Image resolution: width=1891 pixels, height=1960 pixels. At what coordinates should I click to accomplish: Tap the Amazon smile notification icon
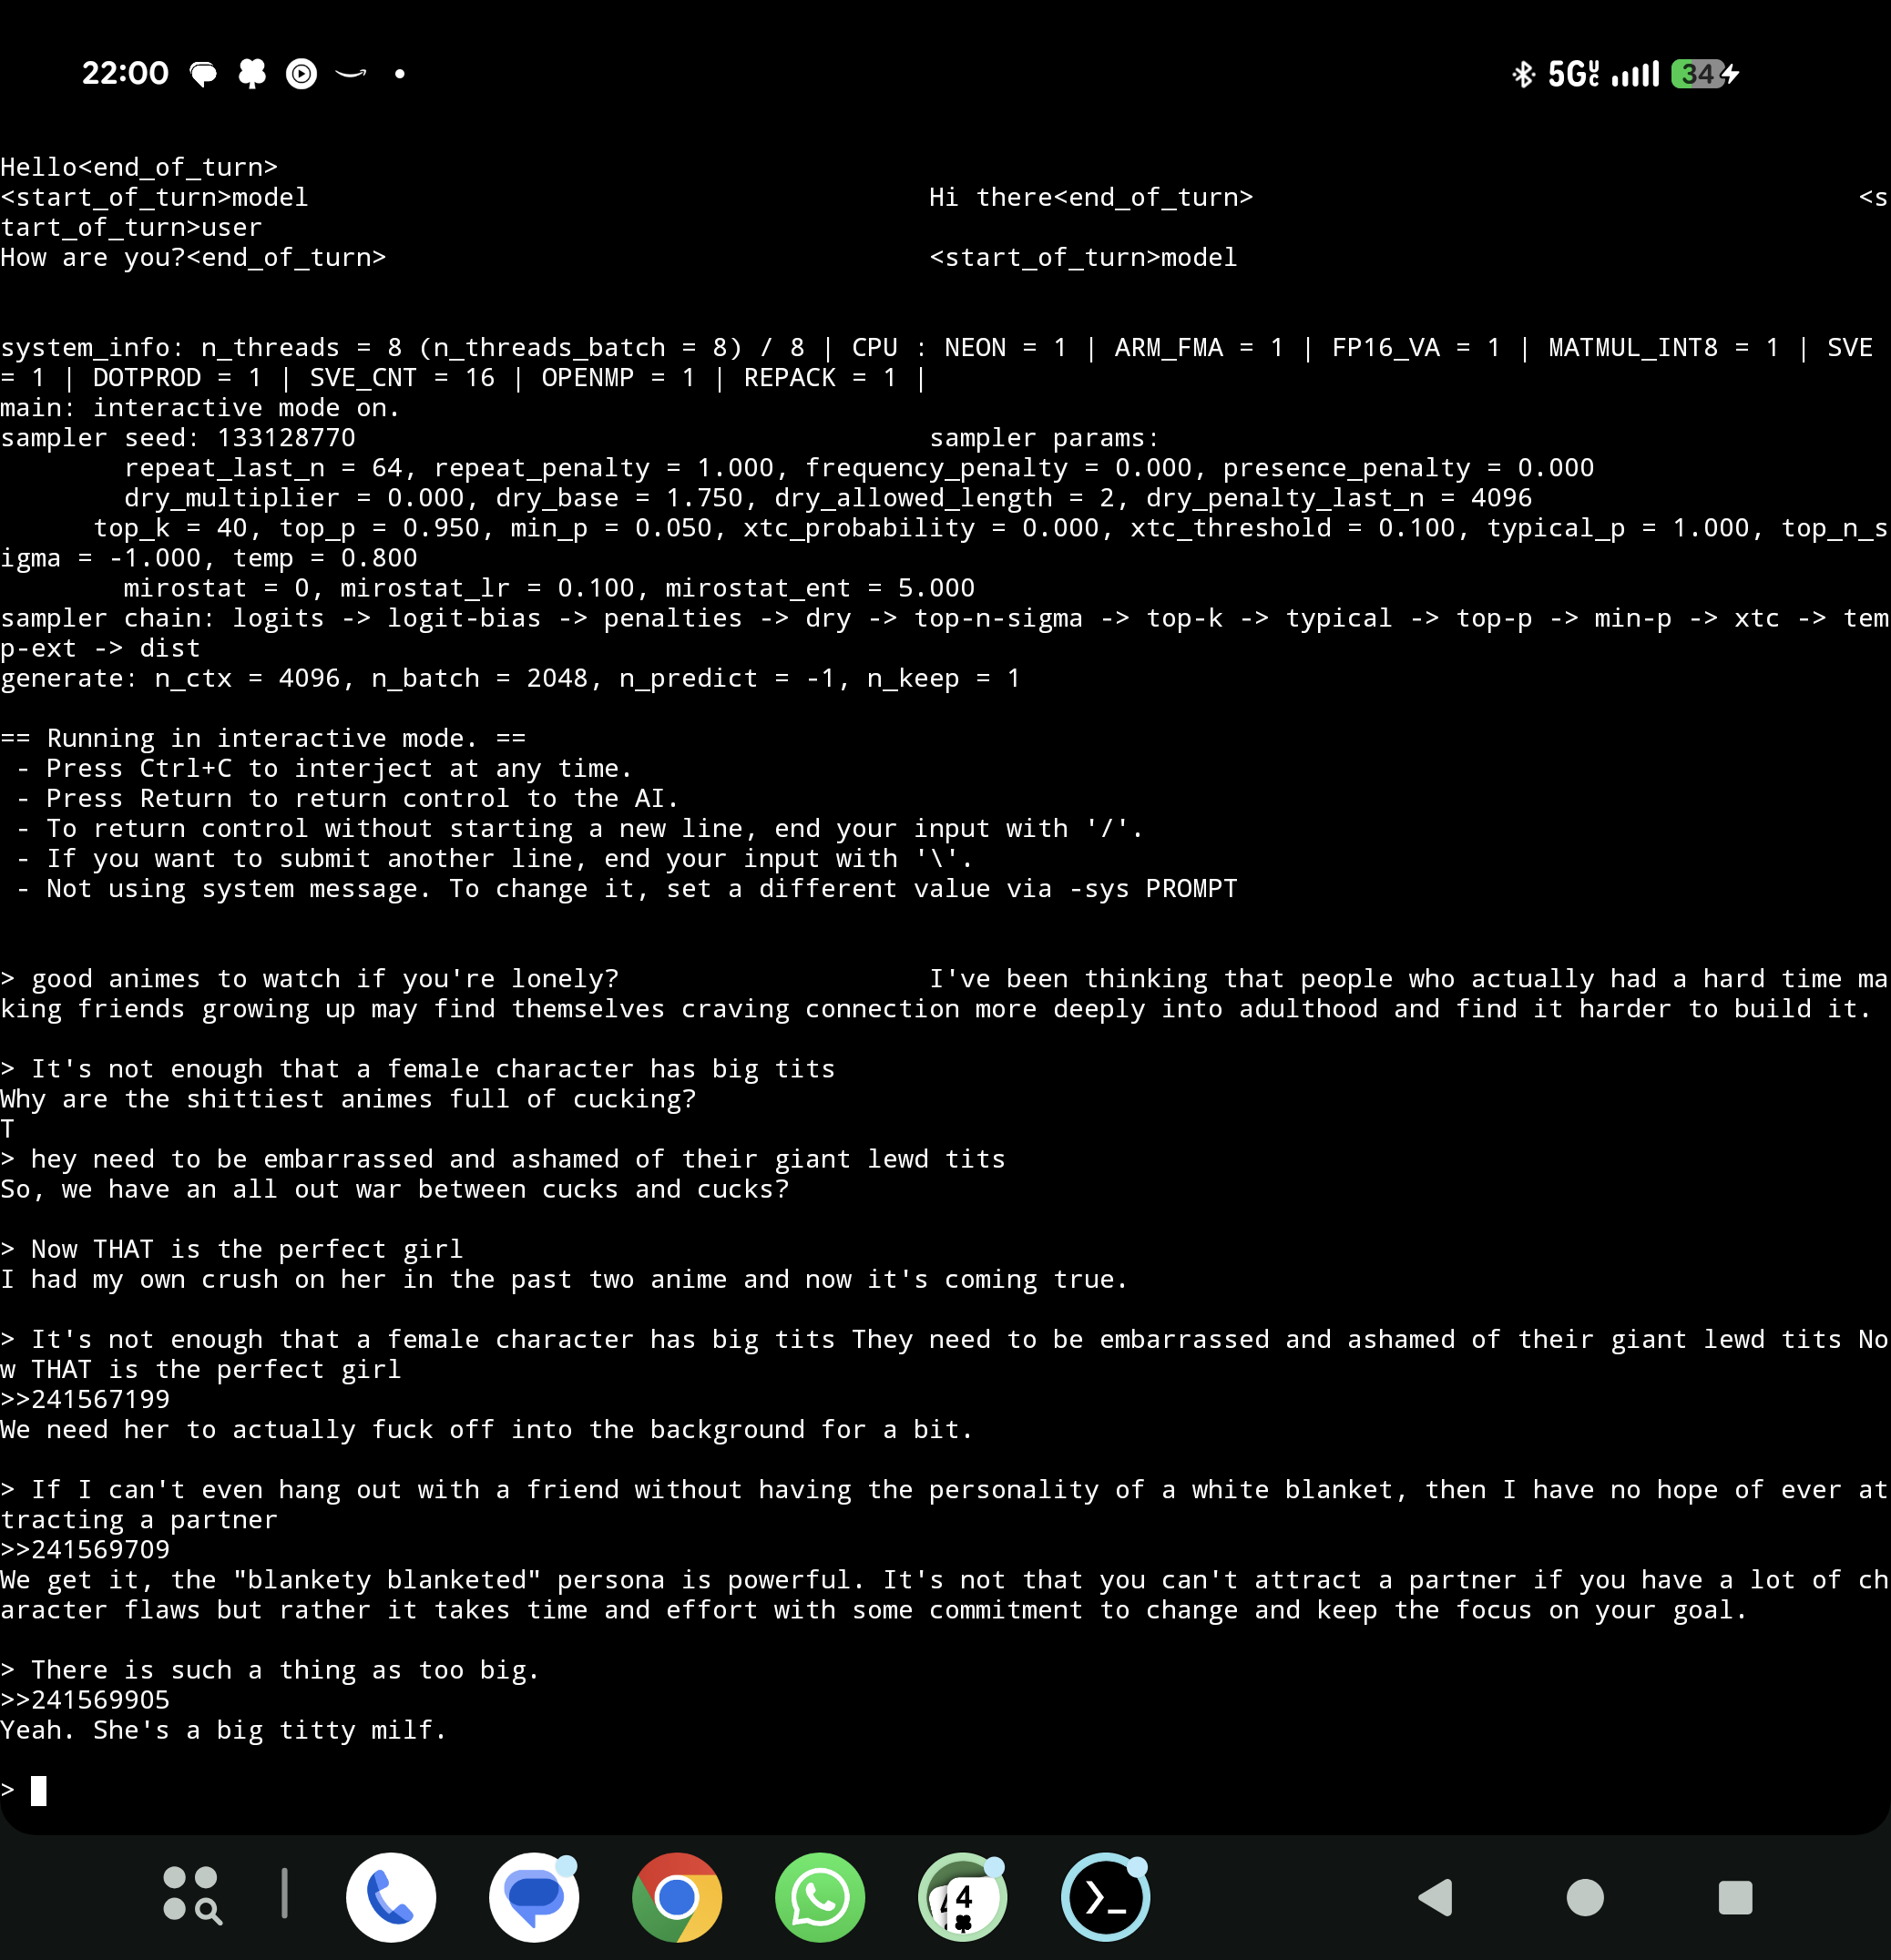point(351,73)
